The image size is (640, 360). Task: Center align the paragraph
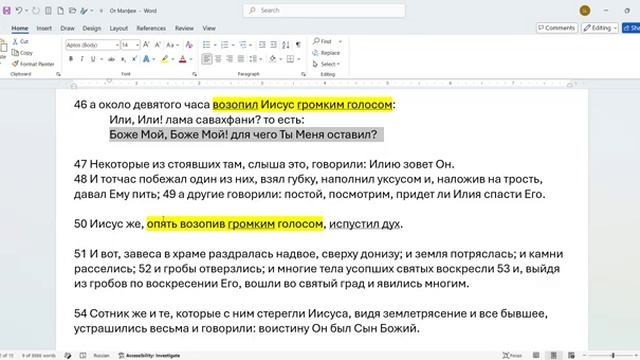click(218, 59)
